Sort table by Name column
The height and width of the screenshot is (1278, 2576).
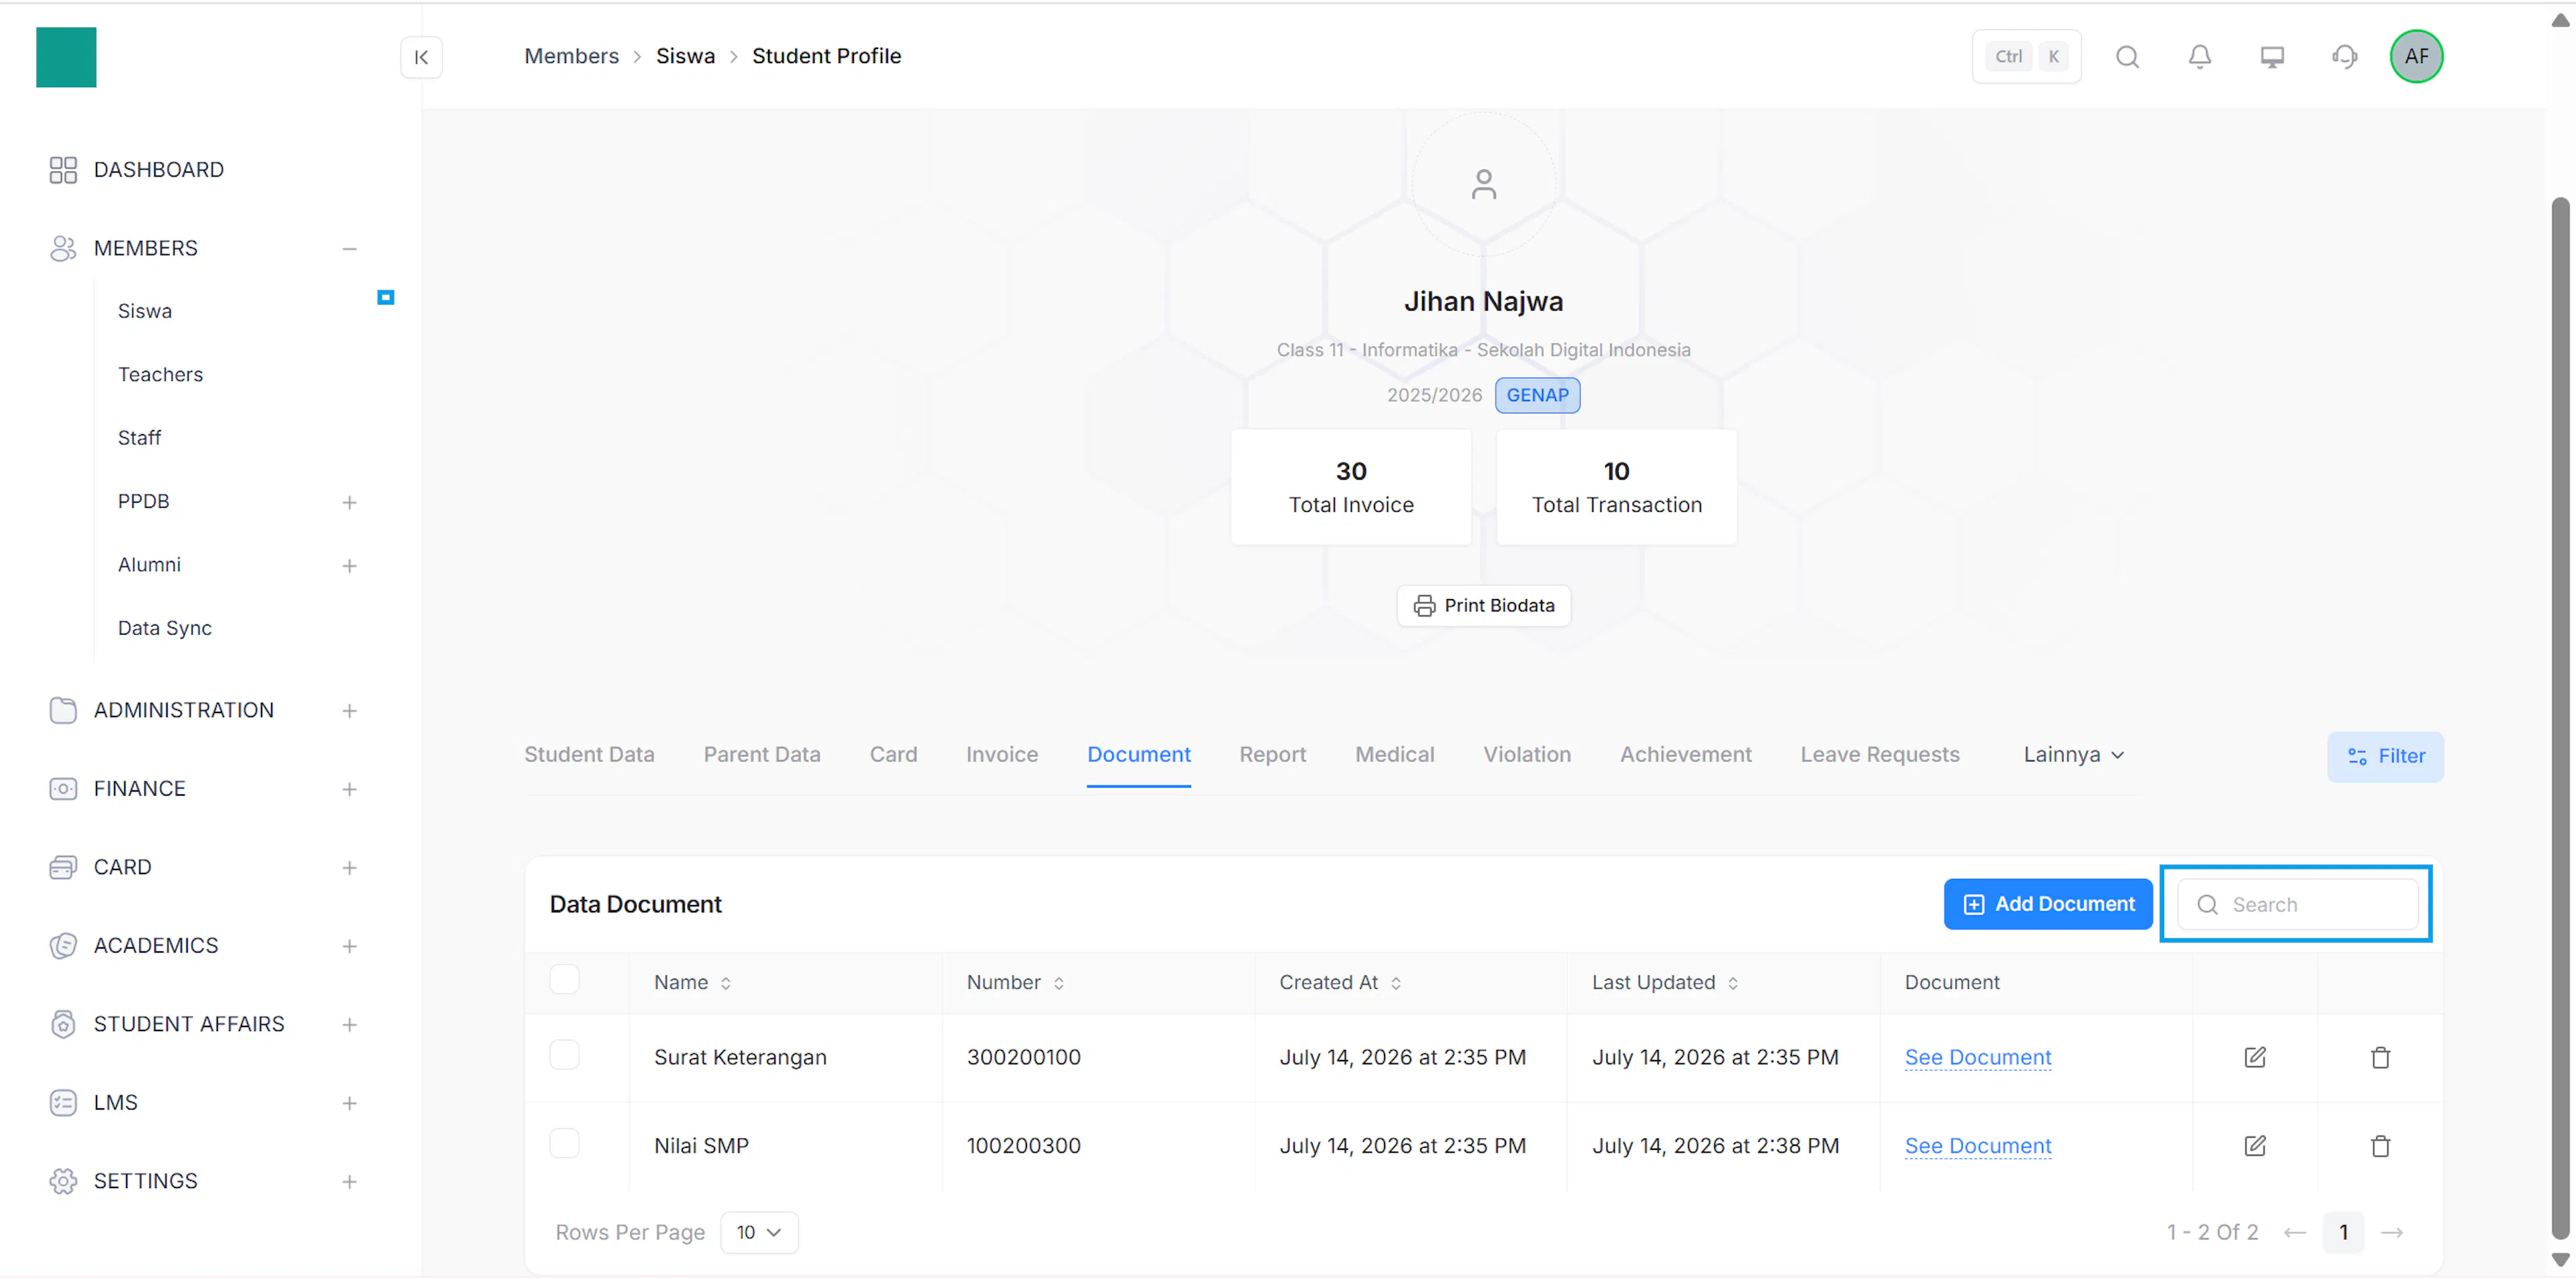[x=692, y=982]
